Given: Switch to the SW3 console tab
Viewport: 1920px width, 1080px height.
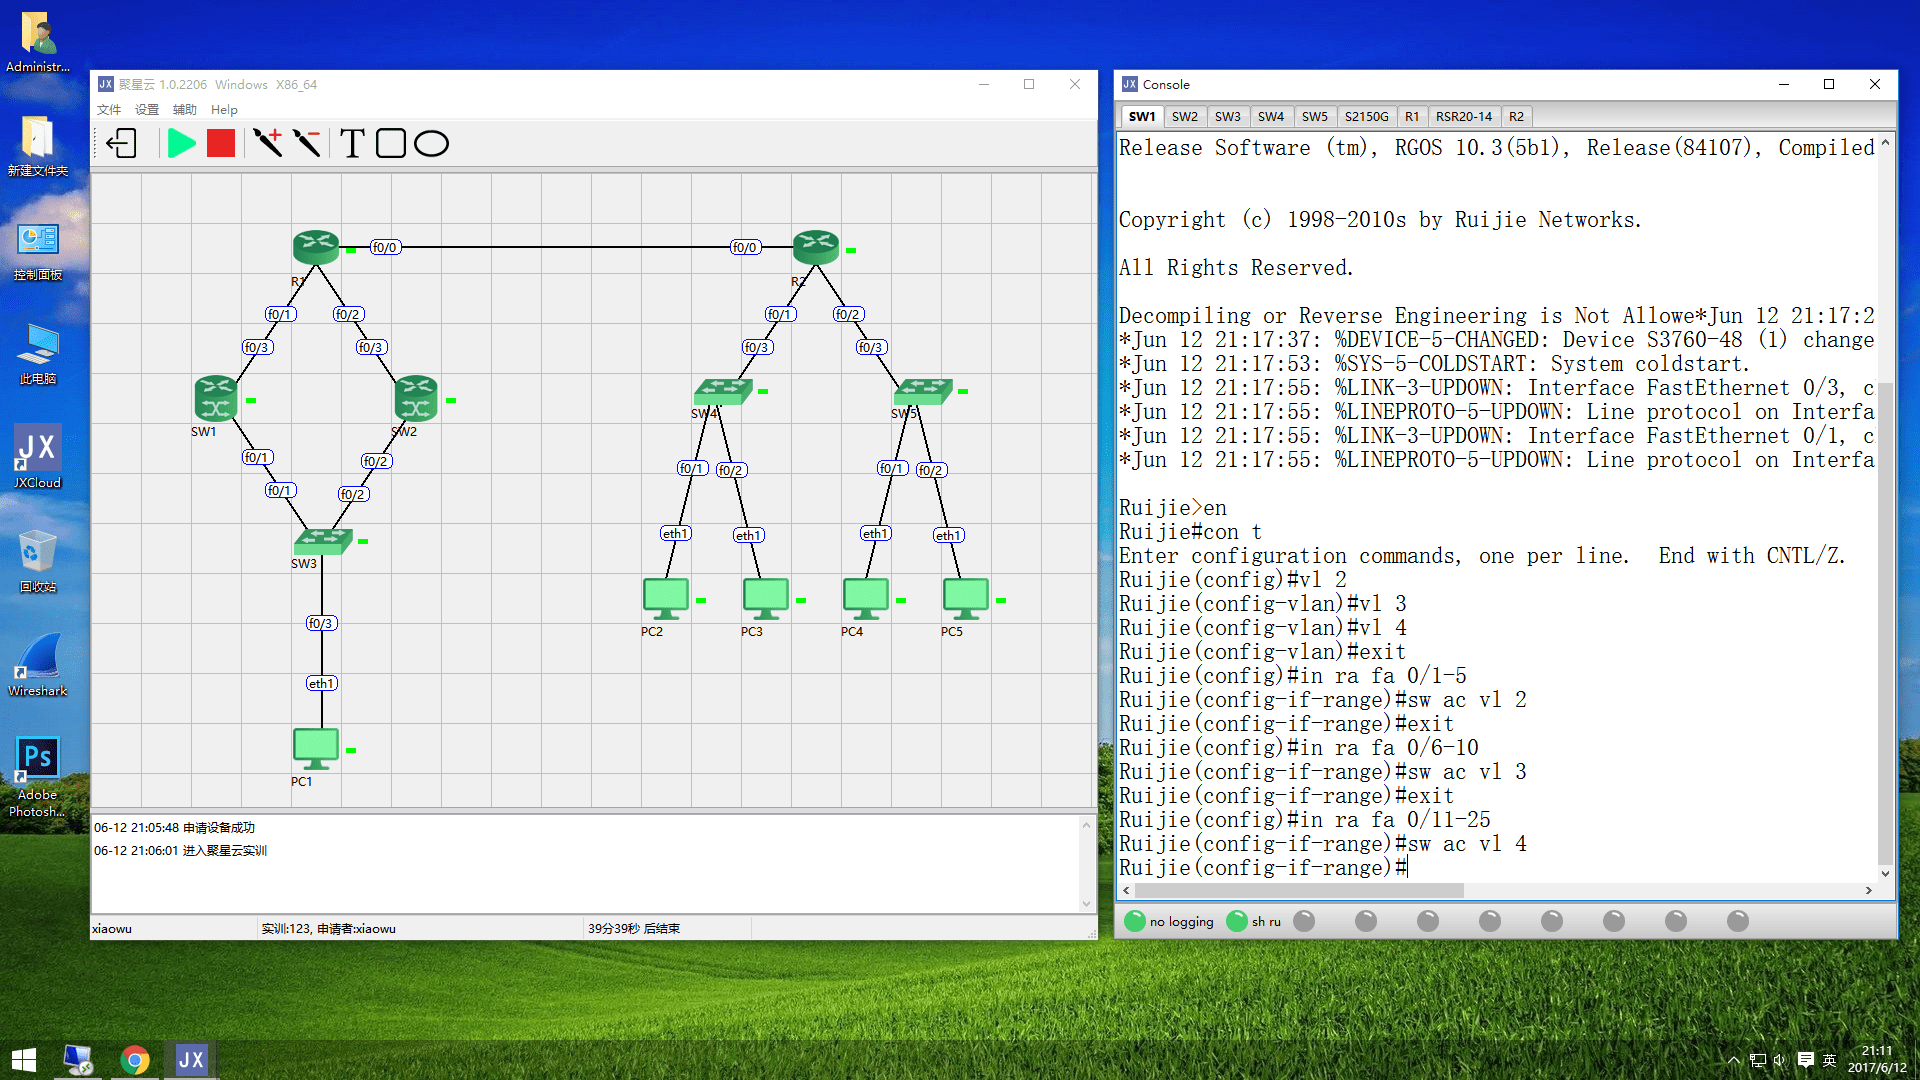Looking at the screenshot, I should click(x=1228, y=117).
